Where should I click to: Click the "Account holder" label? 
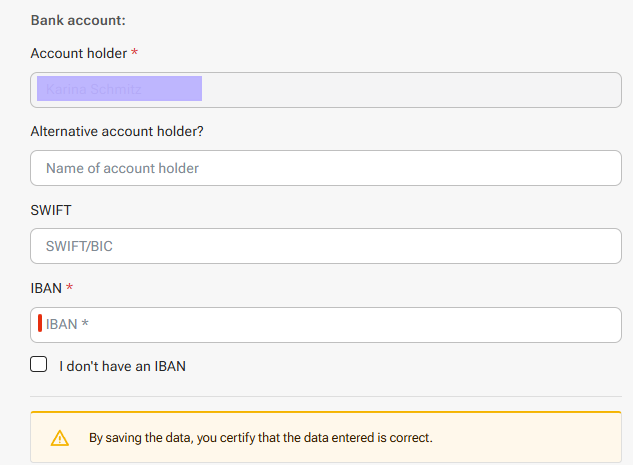click(79, 53)
